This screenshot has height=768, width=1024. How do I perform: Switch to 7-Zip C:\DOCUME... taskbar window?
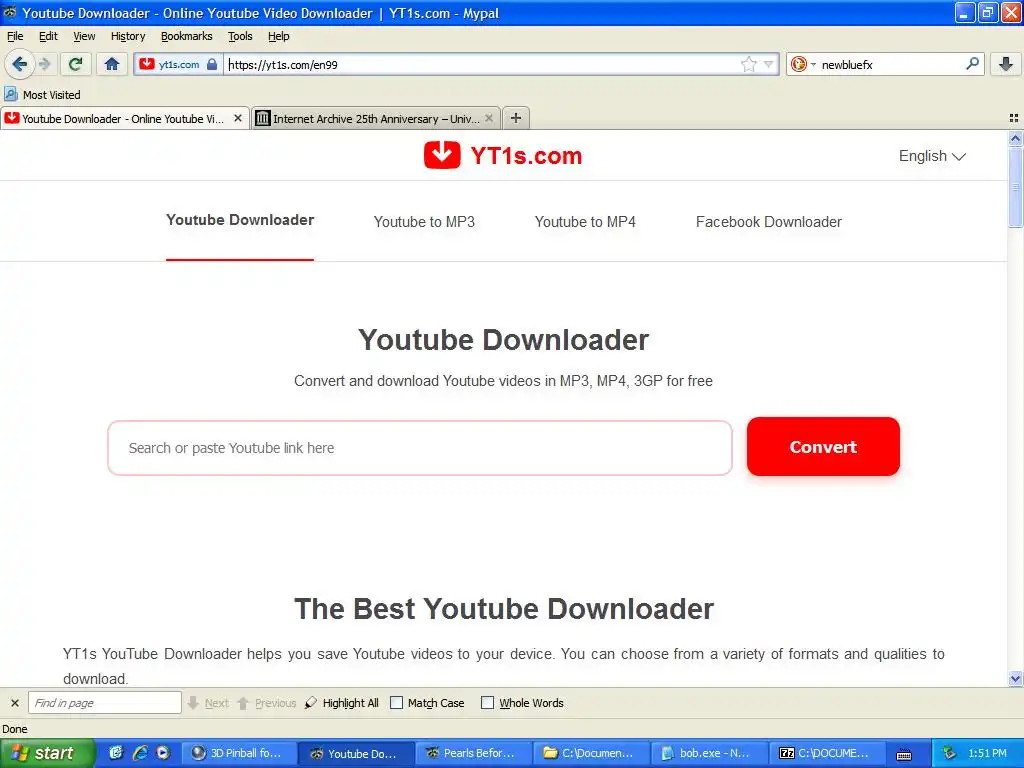tap(827, 753)
